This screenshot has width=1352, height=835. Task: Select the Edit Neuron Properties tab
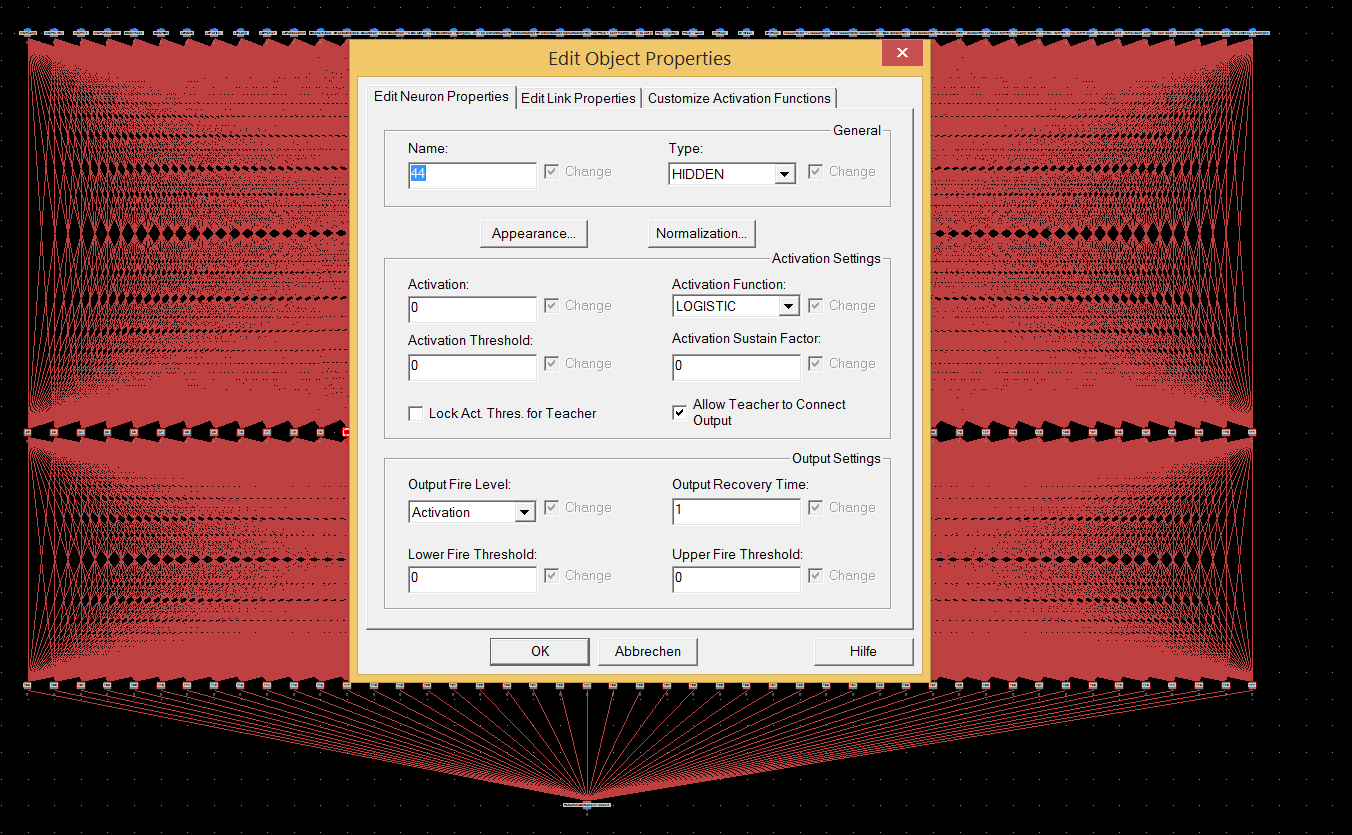(441, 97)
